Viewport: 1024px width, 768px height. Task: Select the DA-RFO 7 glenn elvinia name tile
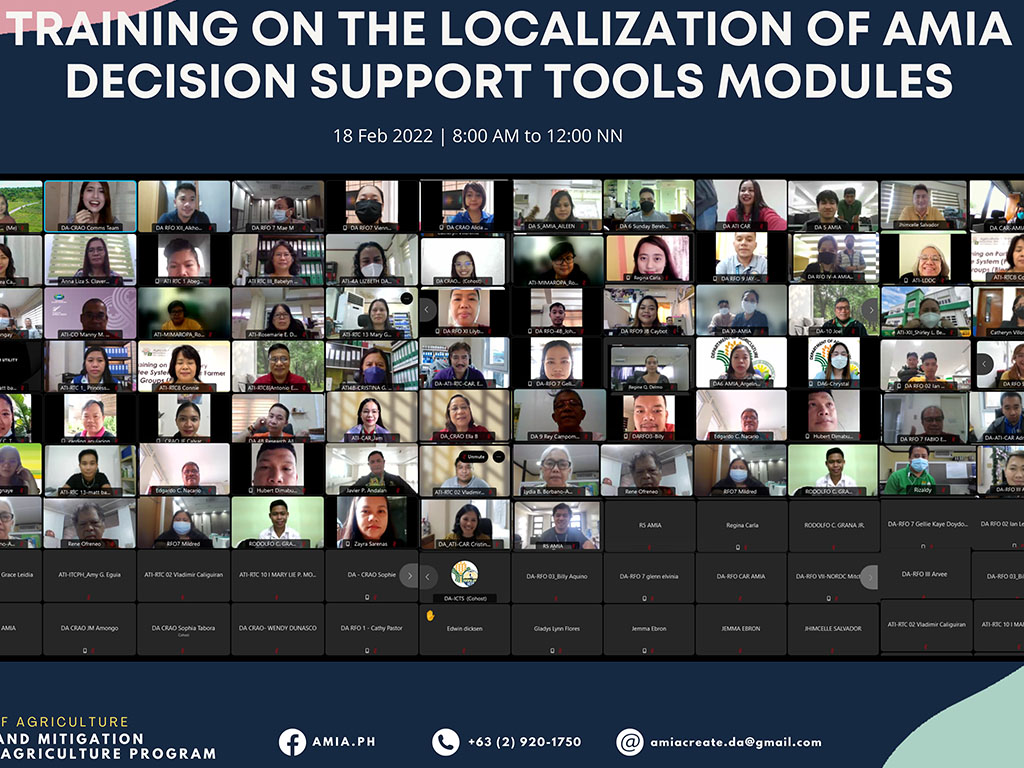(x=648, y=577)
